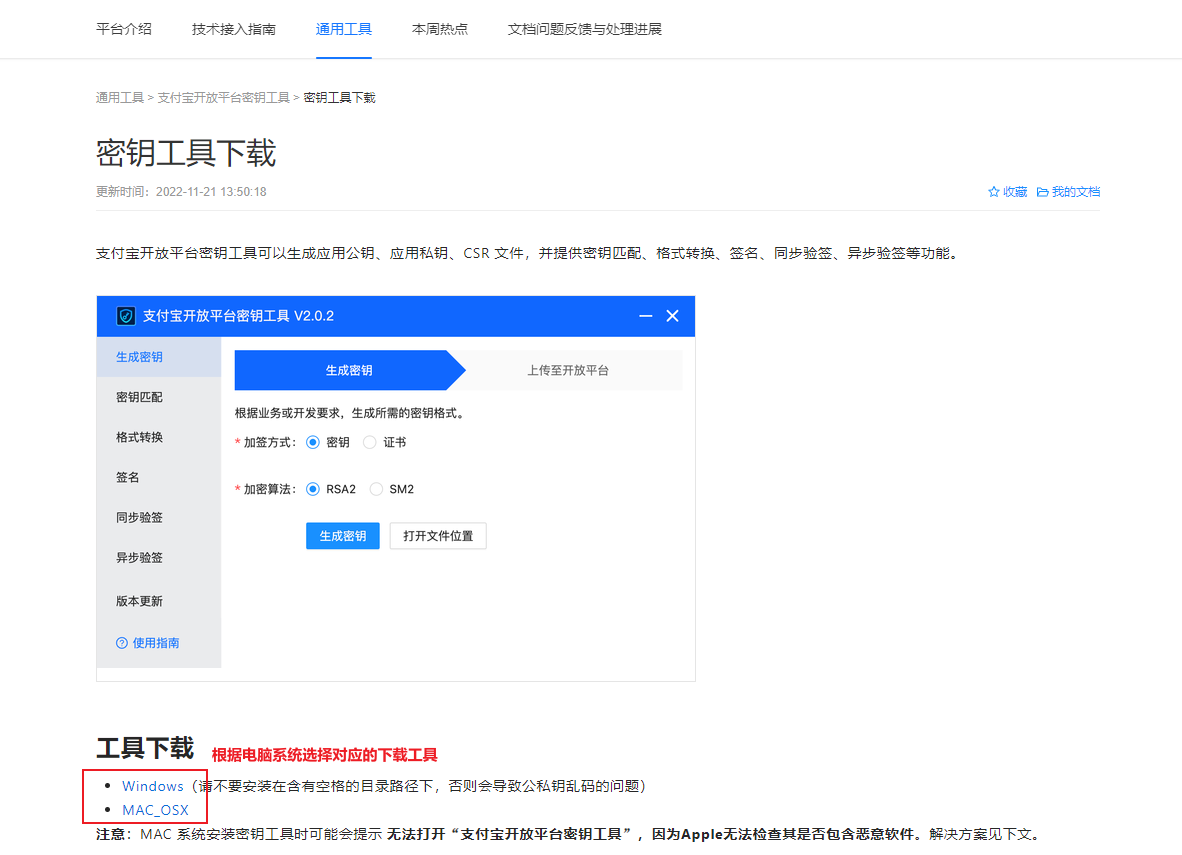Screen dimensions: 1182x855
Task: Click the blue 生成密钥 button
Action: 343,536
